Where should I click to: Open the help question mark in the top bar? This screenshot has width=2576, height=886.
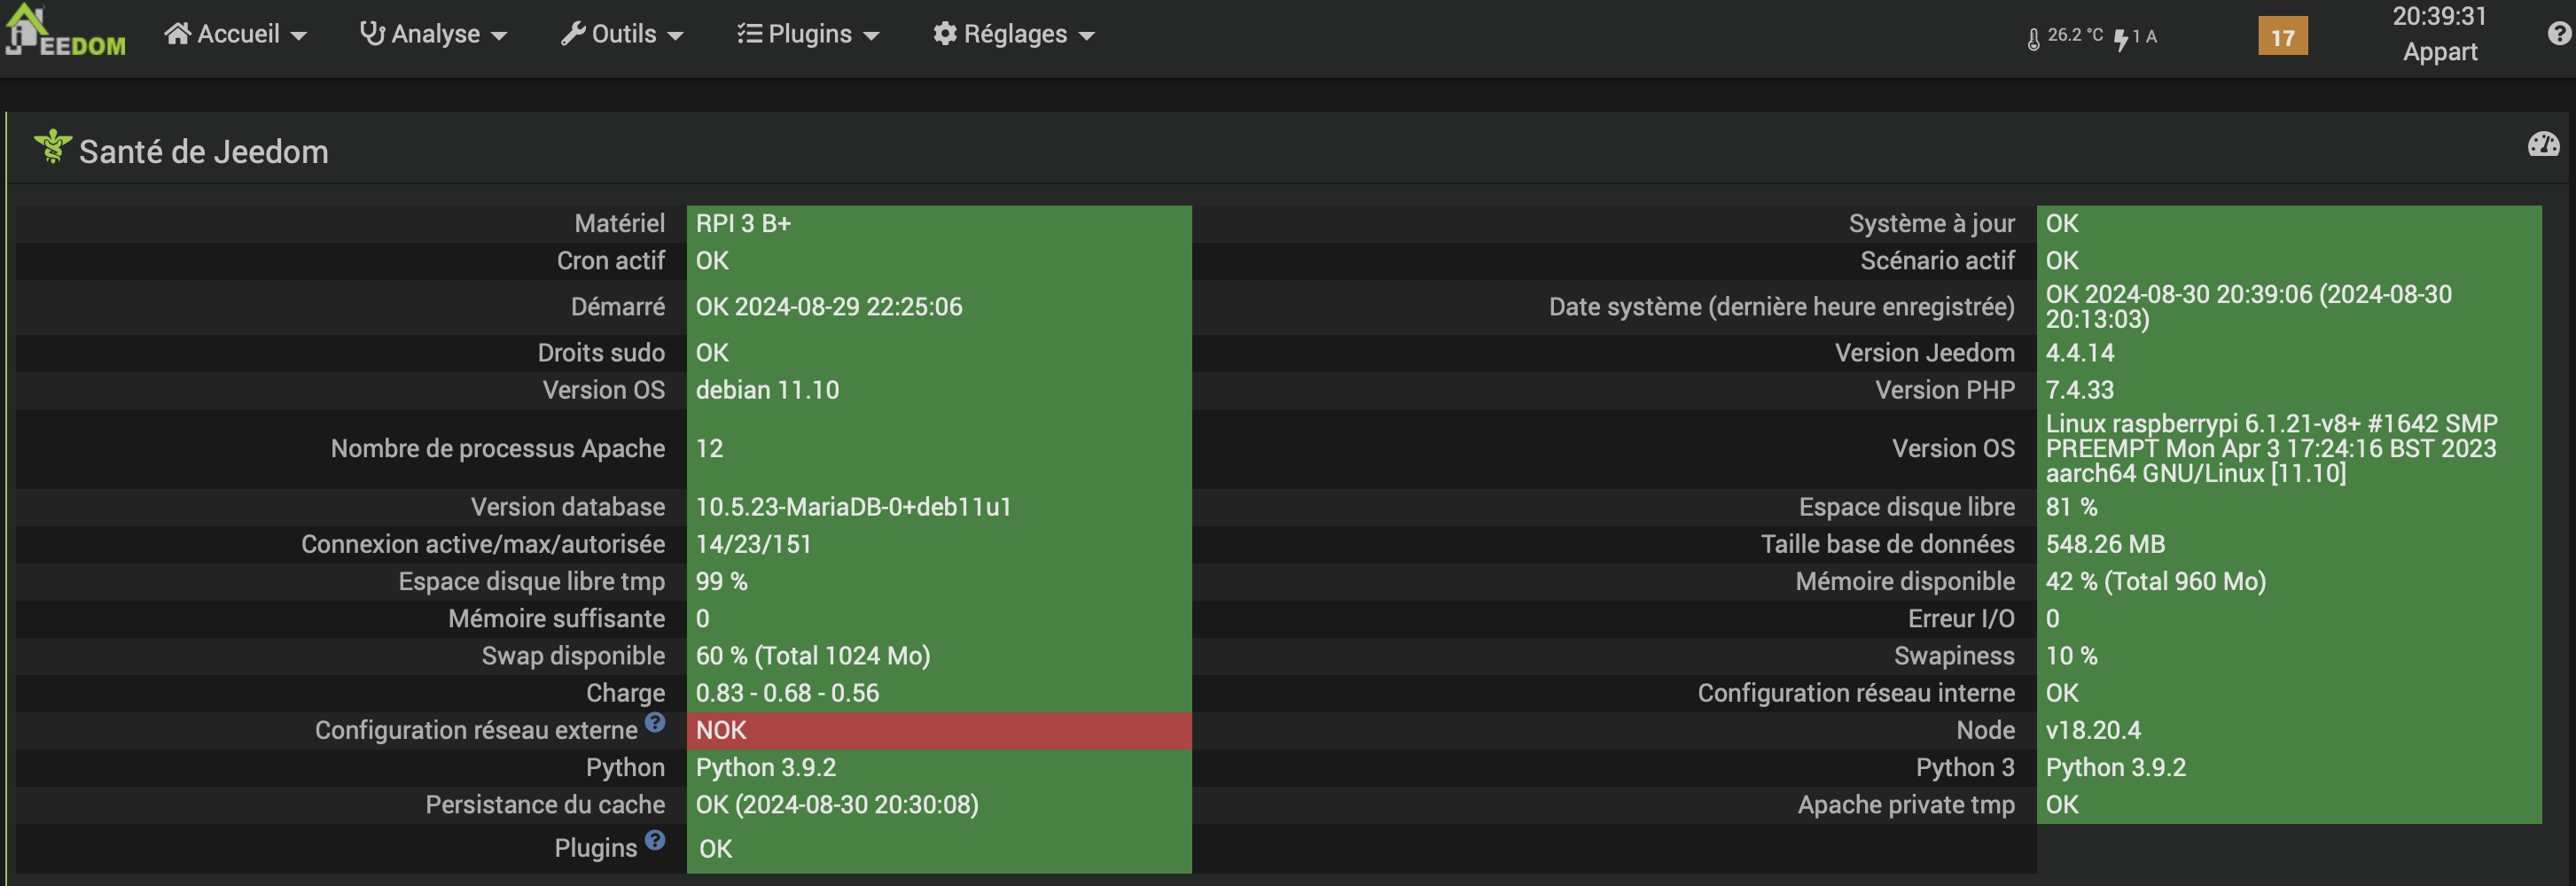pyautogui.click(x=2559, y=34)
